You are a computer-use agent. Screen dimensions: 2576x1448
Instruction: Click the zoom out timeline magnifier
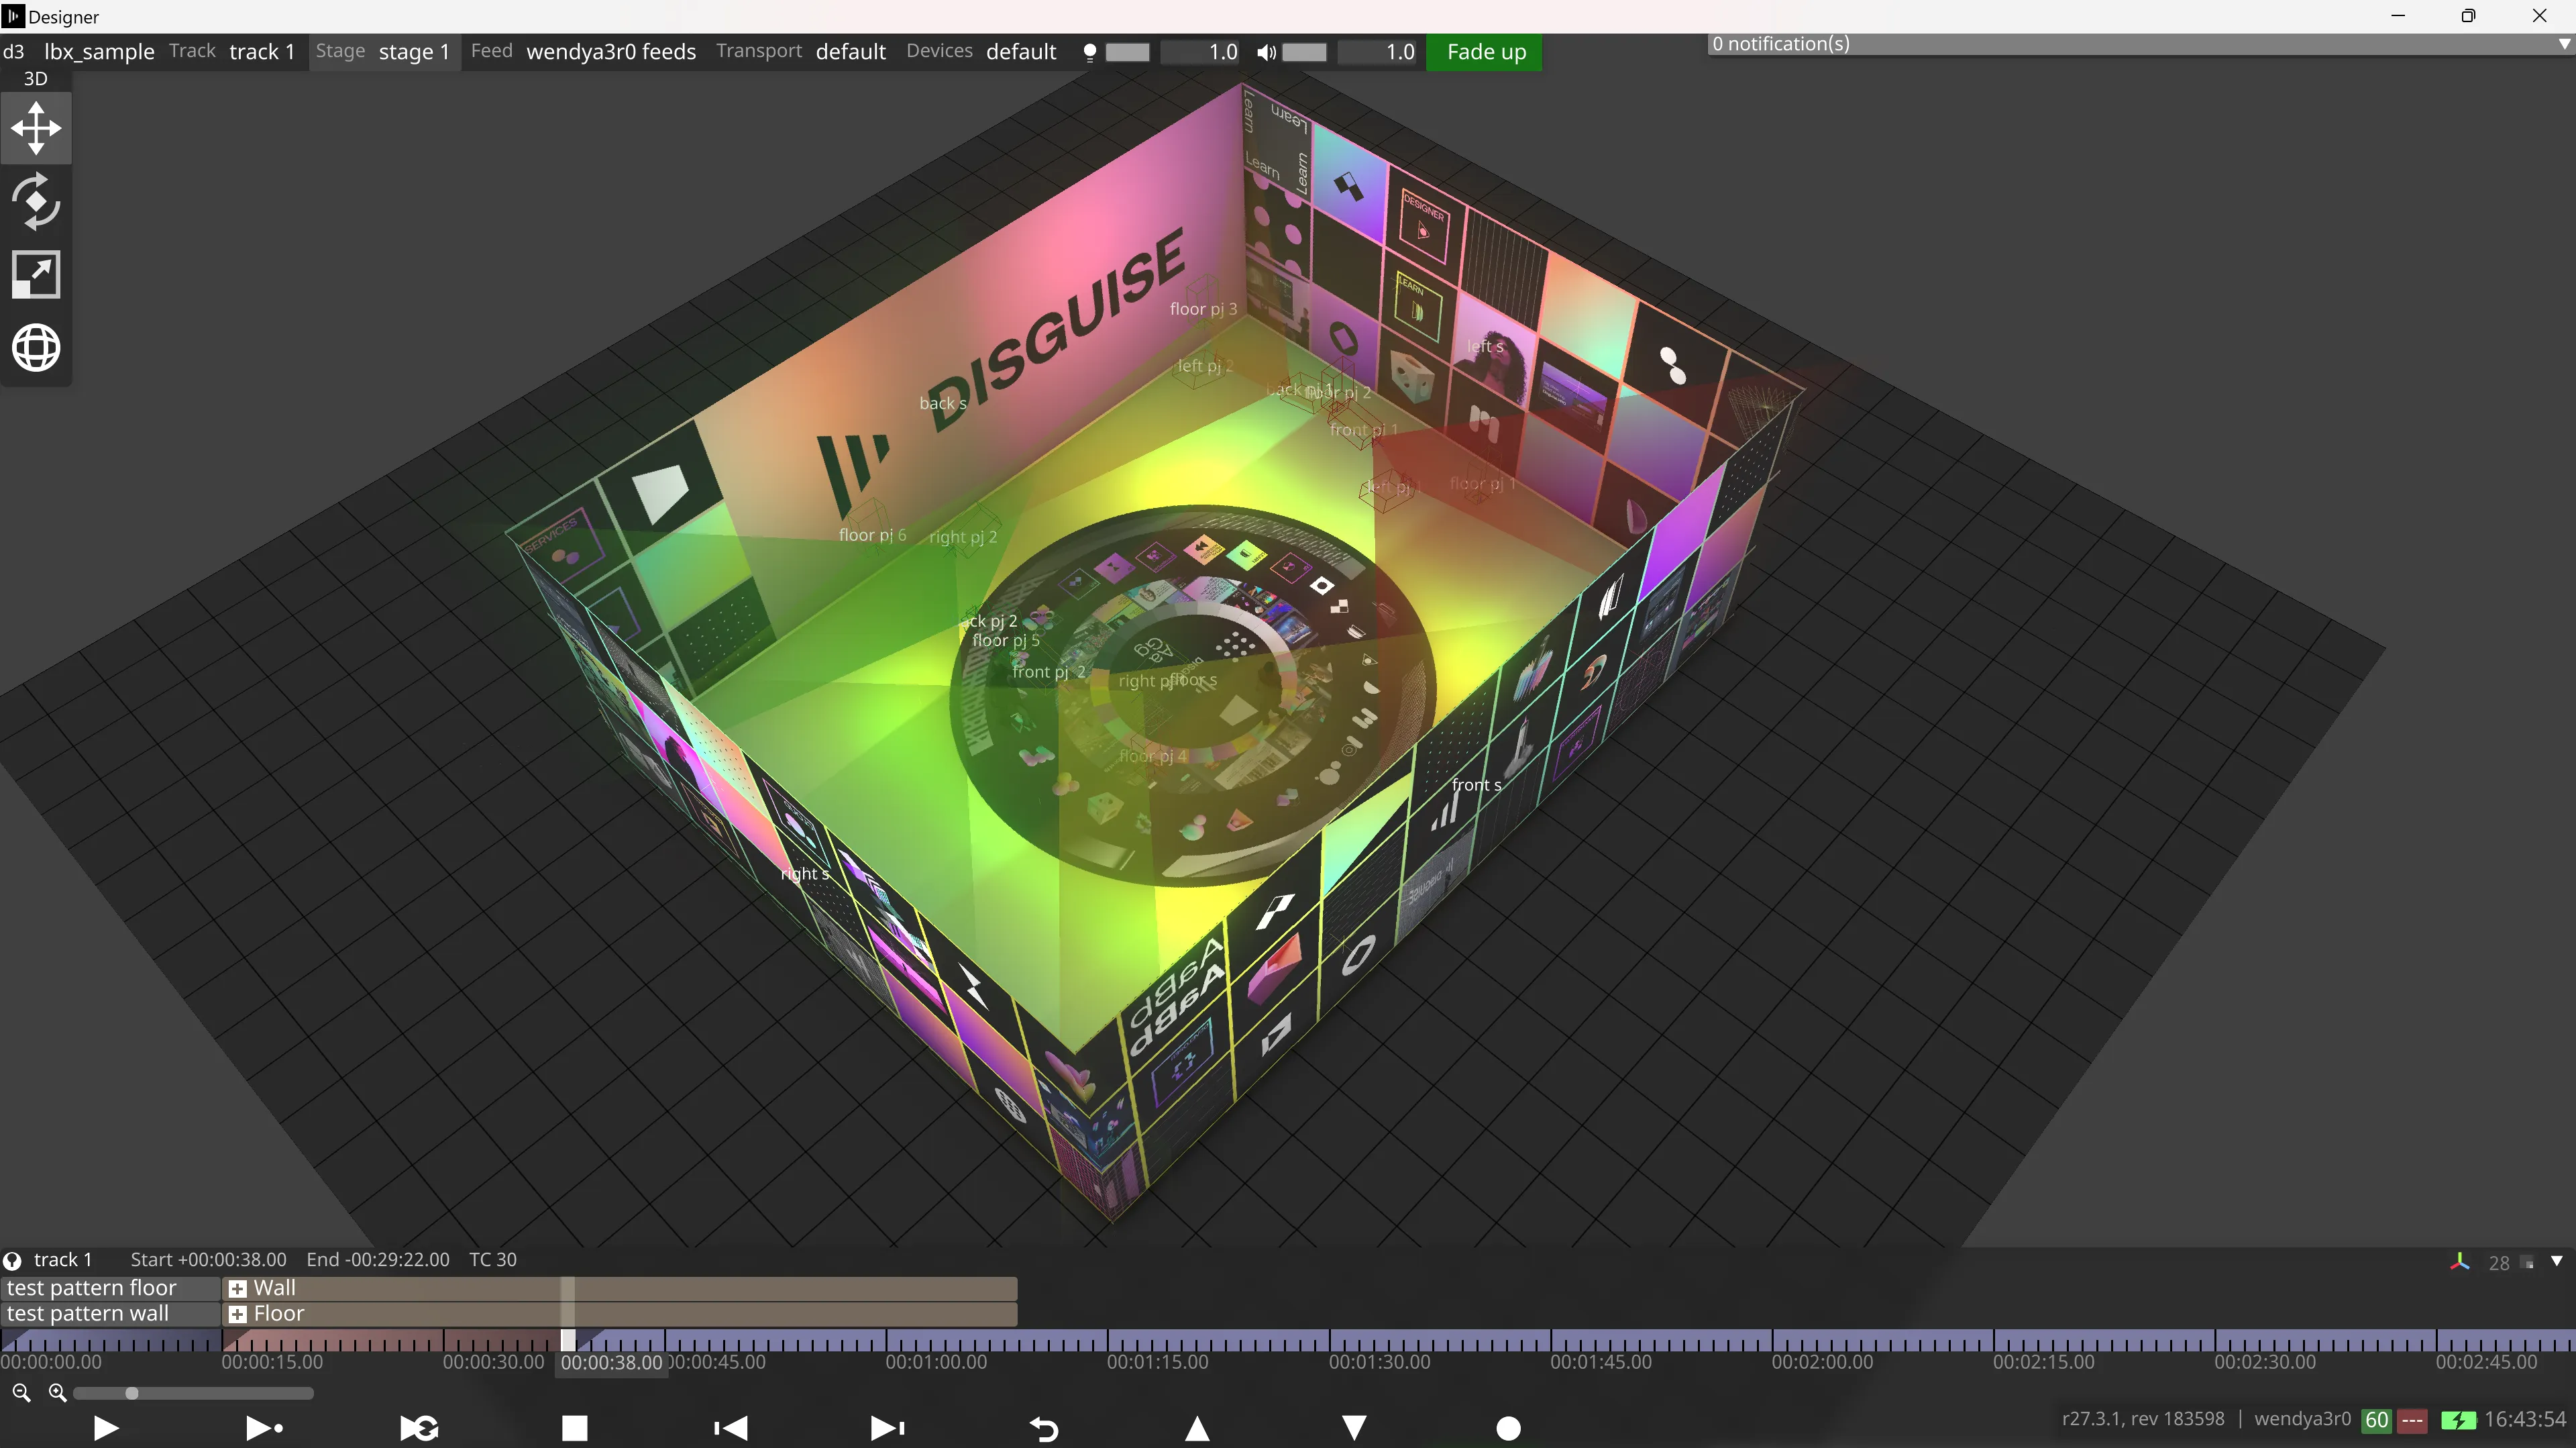pyautogui.click(x=21, y=1392)
